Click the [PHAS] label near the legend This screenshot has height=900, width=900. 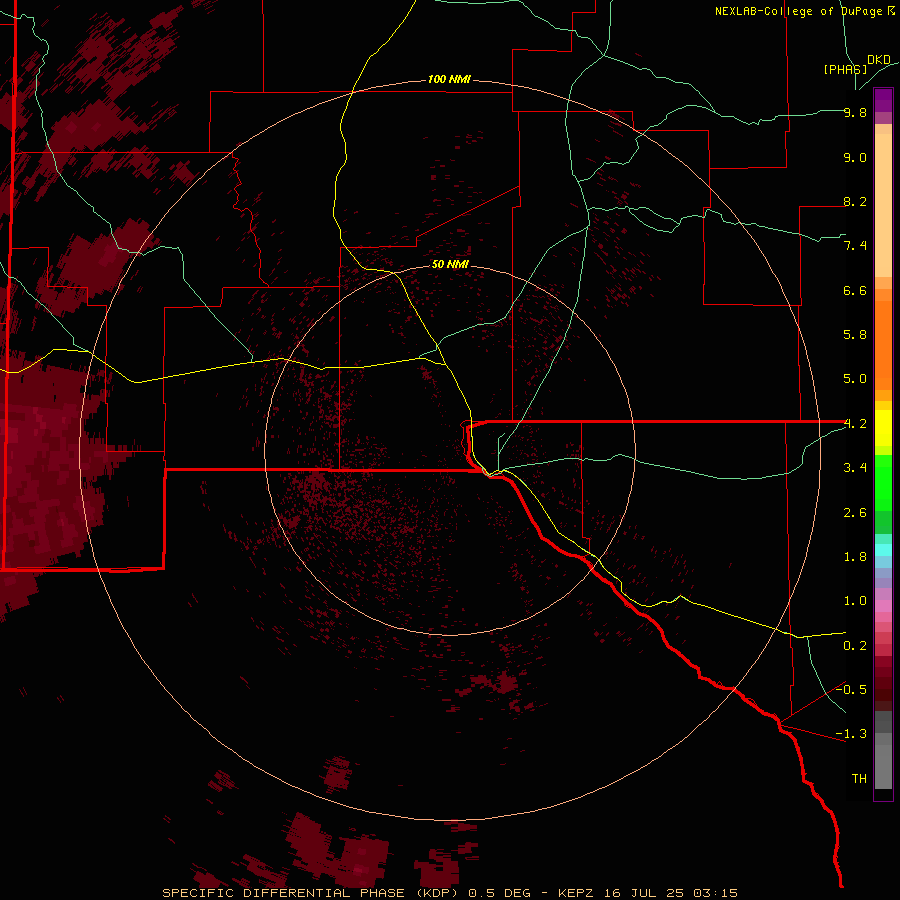coord(845,69)
